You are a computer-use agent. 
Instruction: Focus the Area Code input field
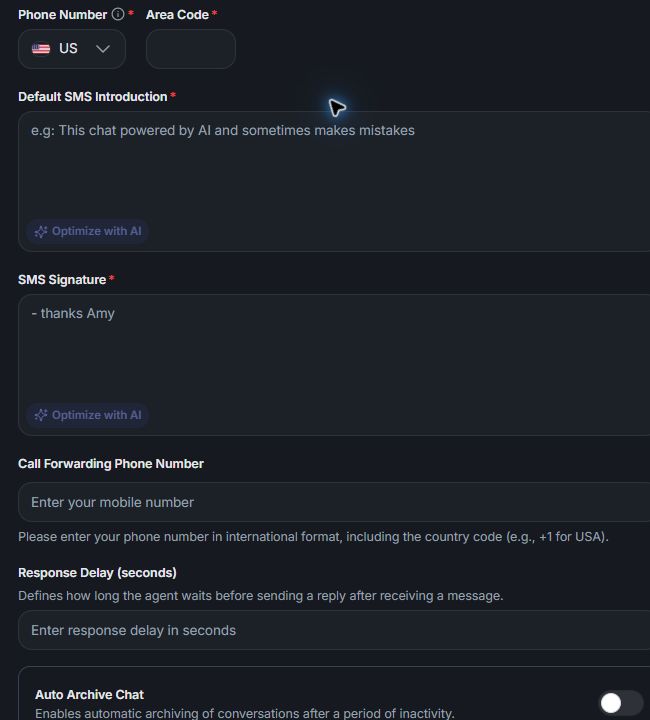coord(191,49)
